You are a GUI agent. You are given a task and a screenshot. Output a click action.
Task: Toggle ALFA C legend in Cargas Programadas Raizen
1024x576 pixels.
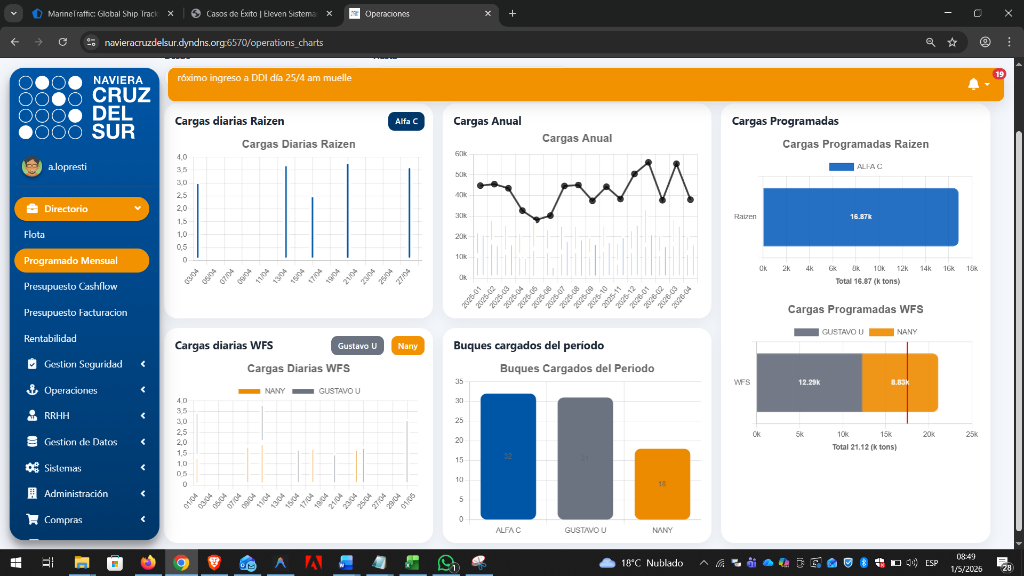click(x=855, y=167)
